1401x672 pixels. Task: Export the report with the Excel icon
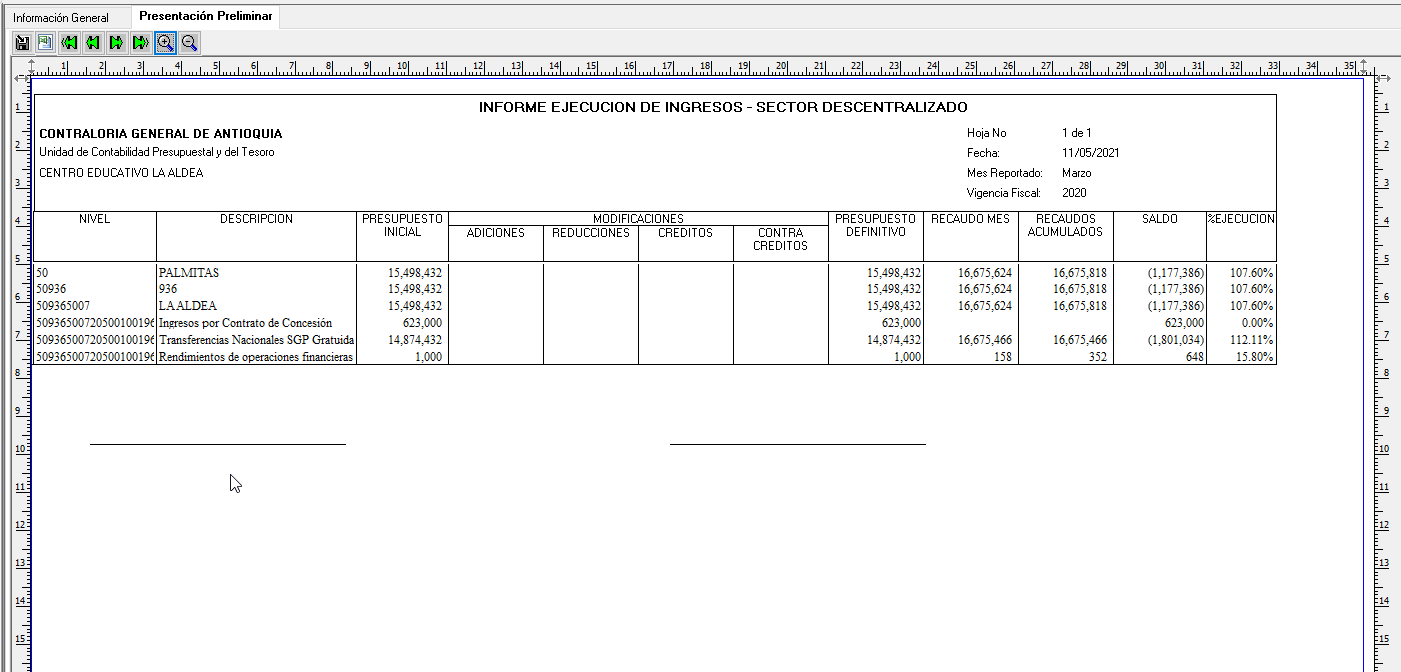pos(45,42)
